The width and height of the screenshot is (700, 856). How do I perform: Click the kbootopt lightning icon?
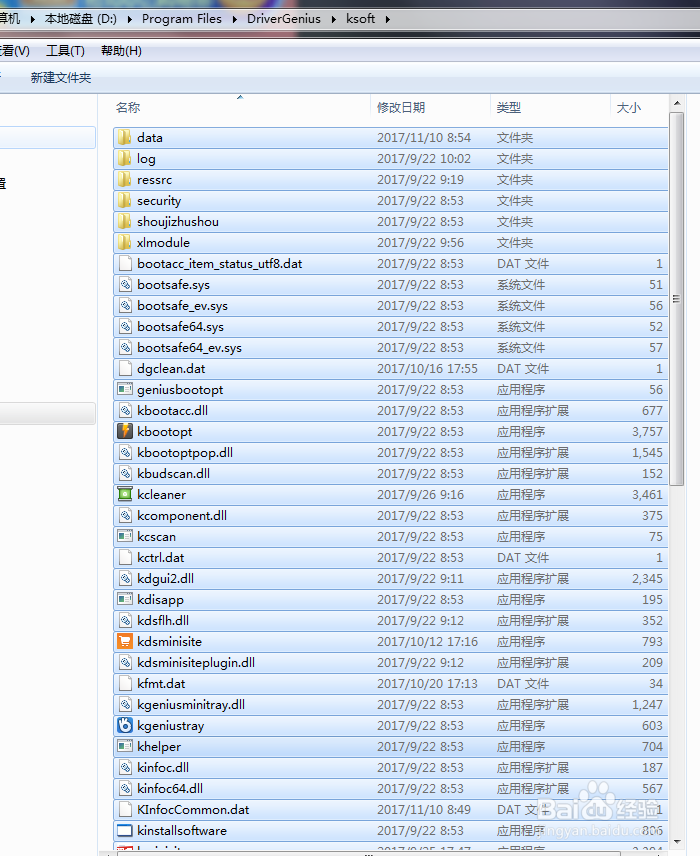click(125, 431)
